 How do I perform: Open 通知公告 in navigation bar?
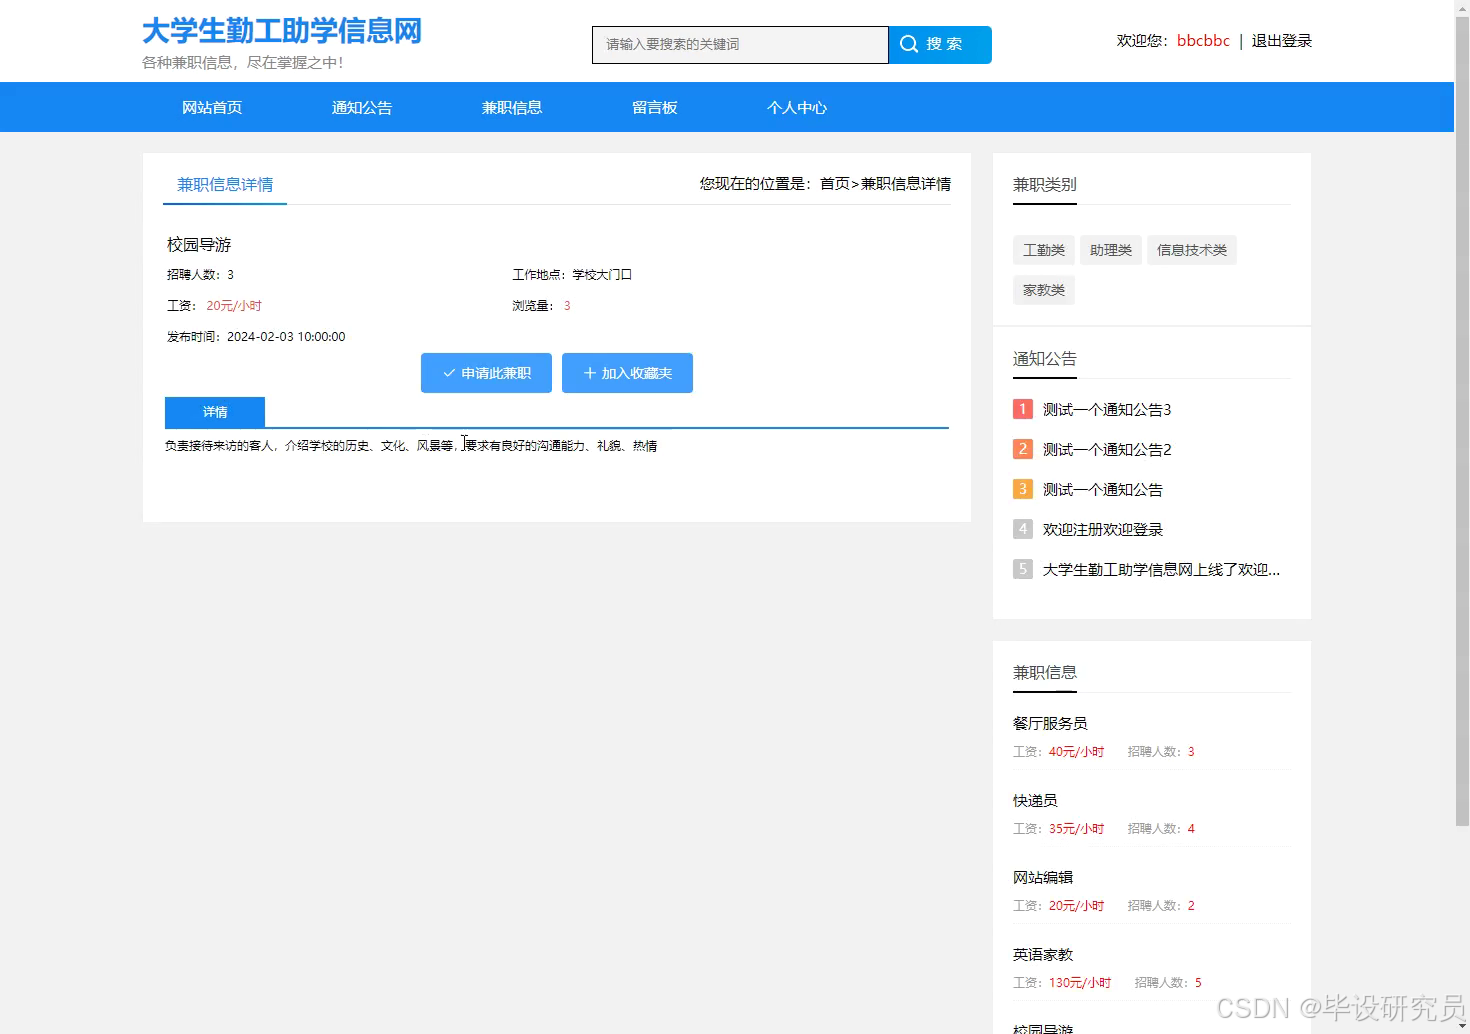362,107
